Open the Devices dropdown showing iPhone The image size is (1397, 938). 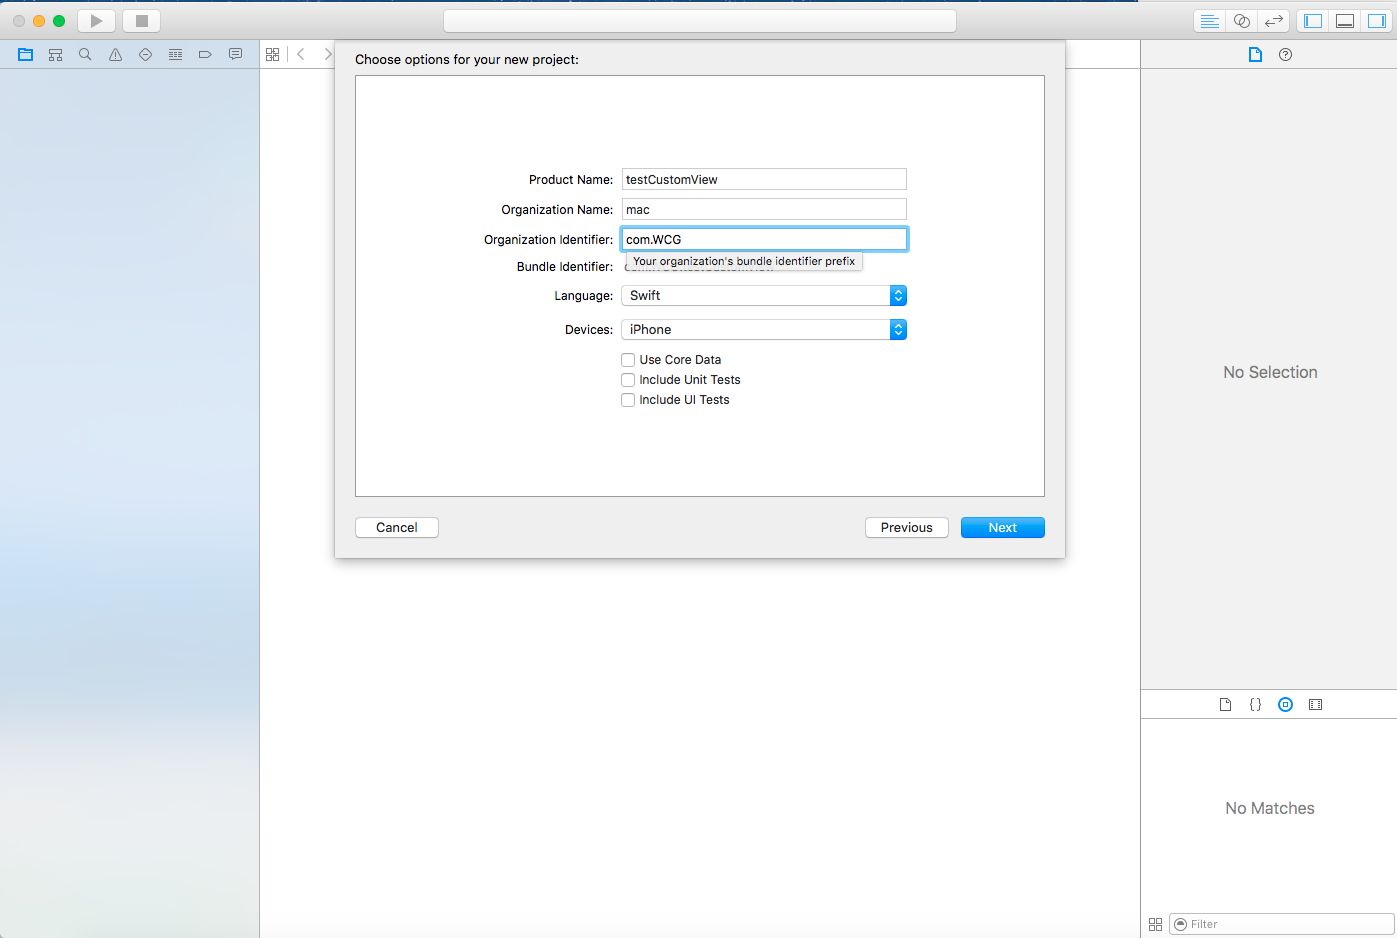764,330
